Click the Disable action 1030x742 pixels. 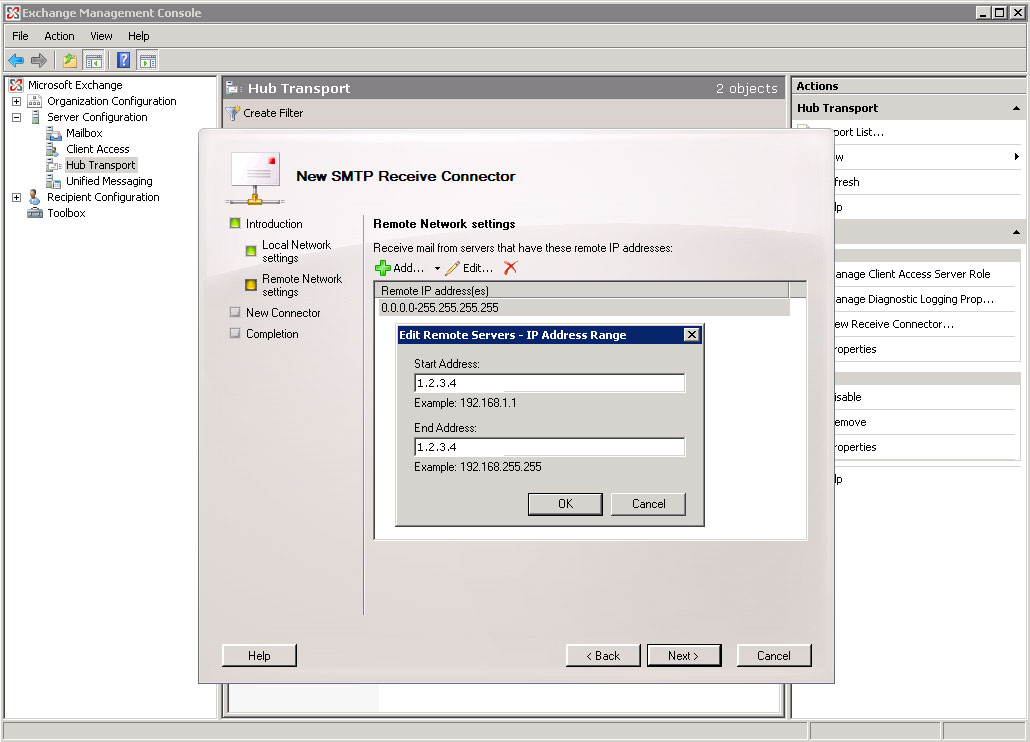tap(847, 397)
